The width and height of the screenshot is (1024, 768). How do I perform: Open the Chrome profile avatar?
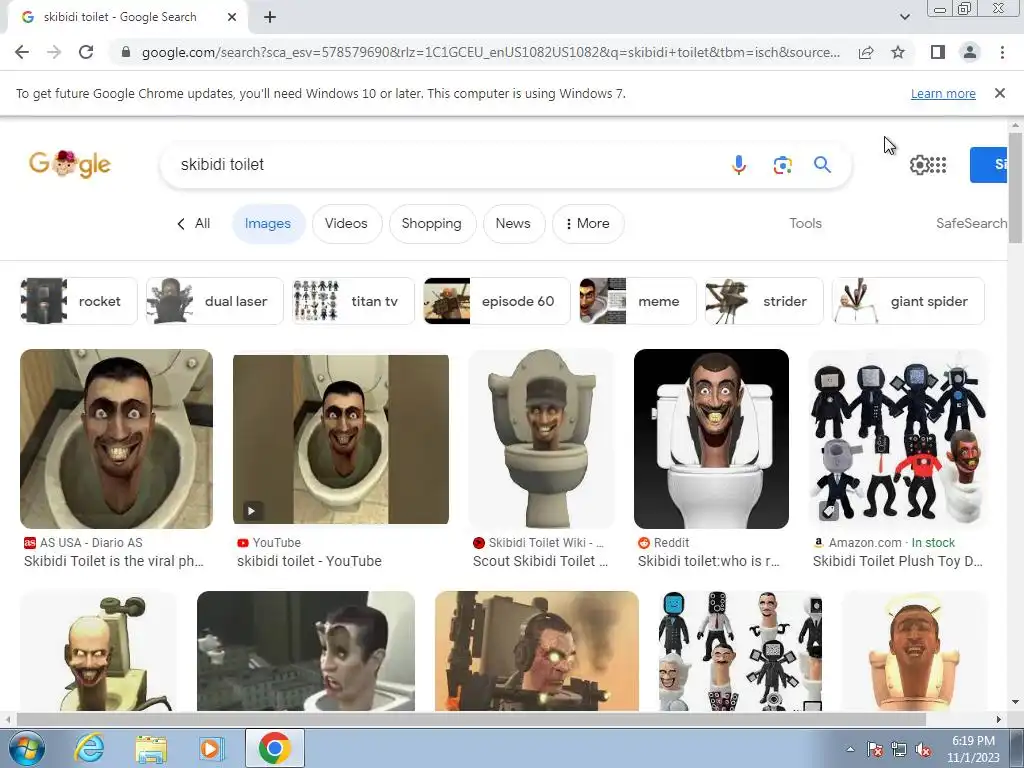coord(970,52)
